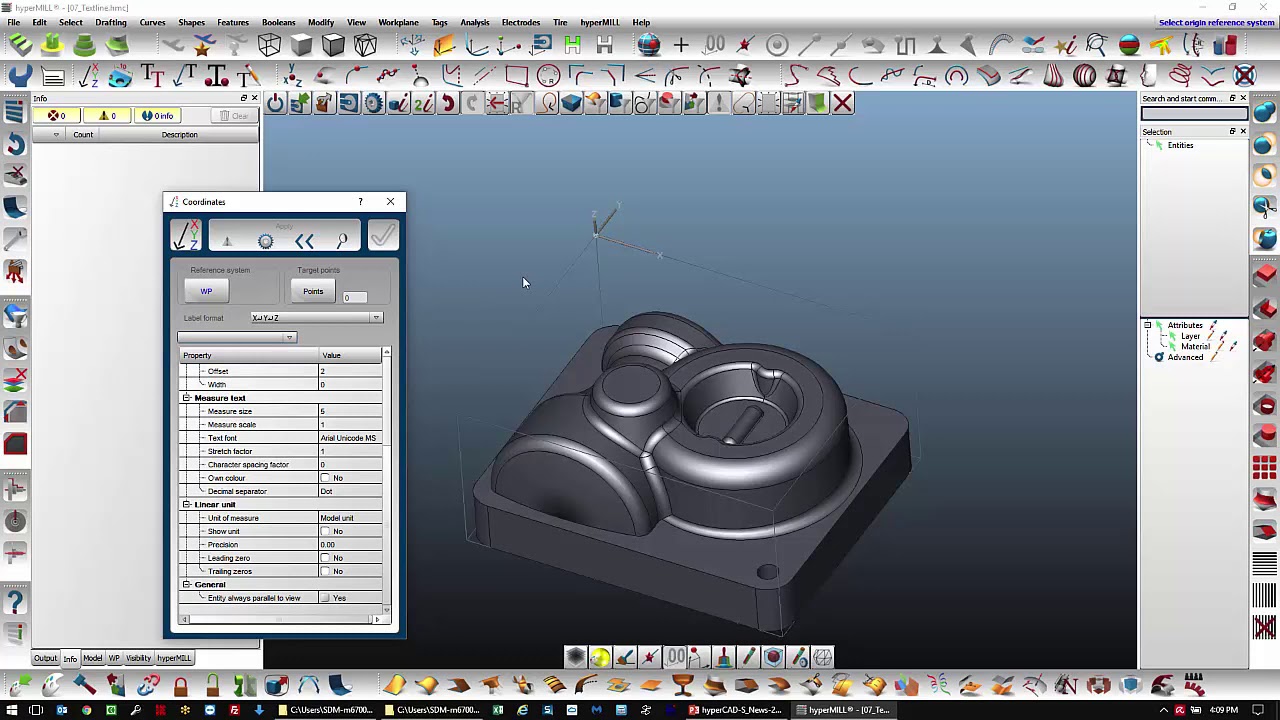Toggle the Leading zero checkbox
The image size is (1280, 720).
click(325, 558)
